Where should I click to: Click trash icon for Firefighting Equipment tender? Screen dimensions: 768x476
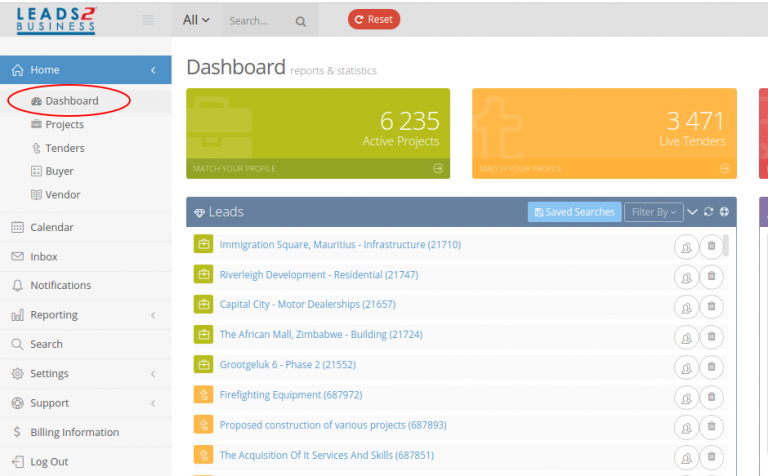(711, 396)
